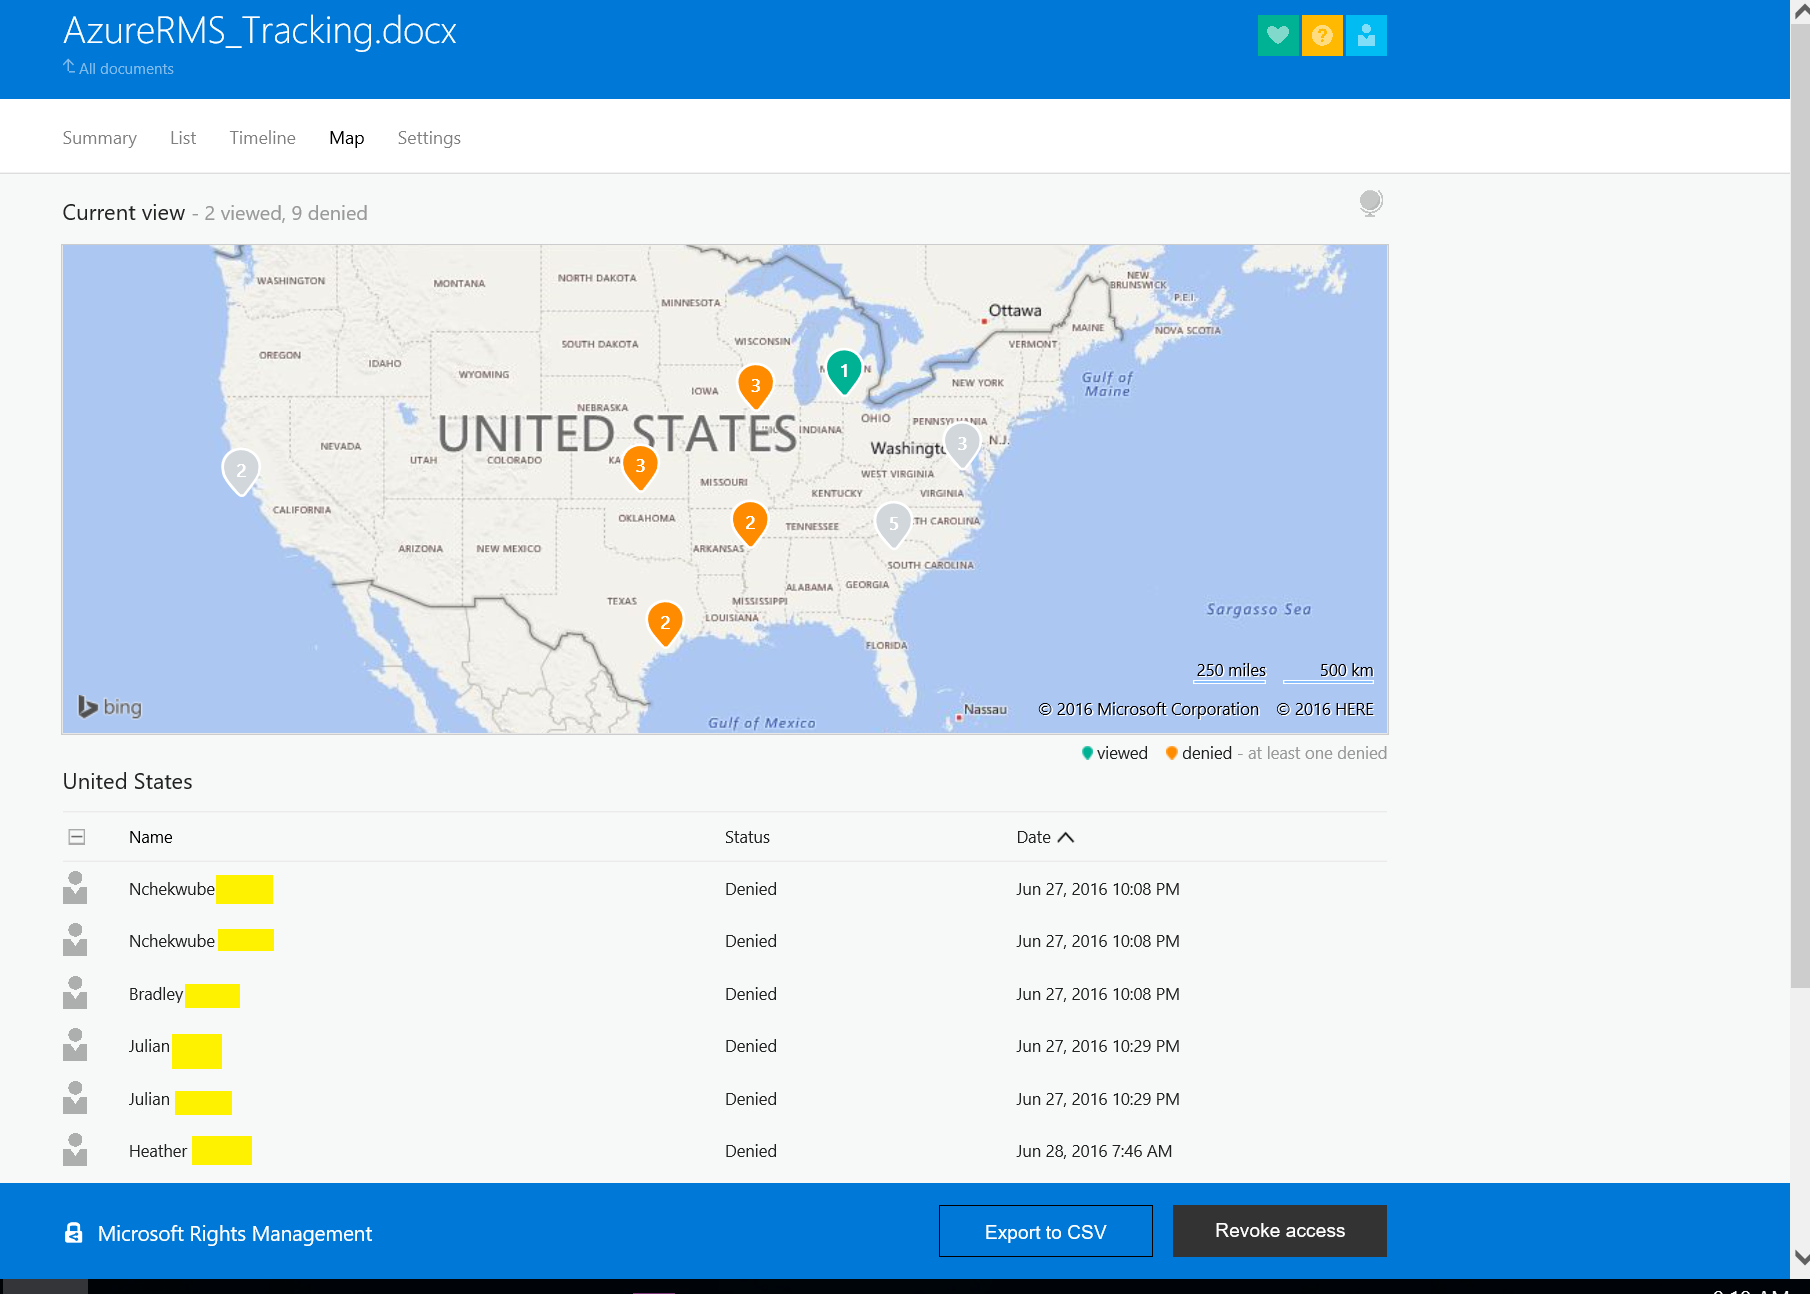
Task: Click the orange pin labeled 2 in Texas
Action: point(664,622)
